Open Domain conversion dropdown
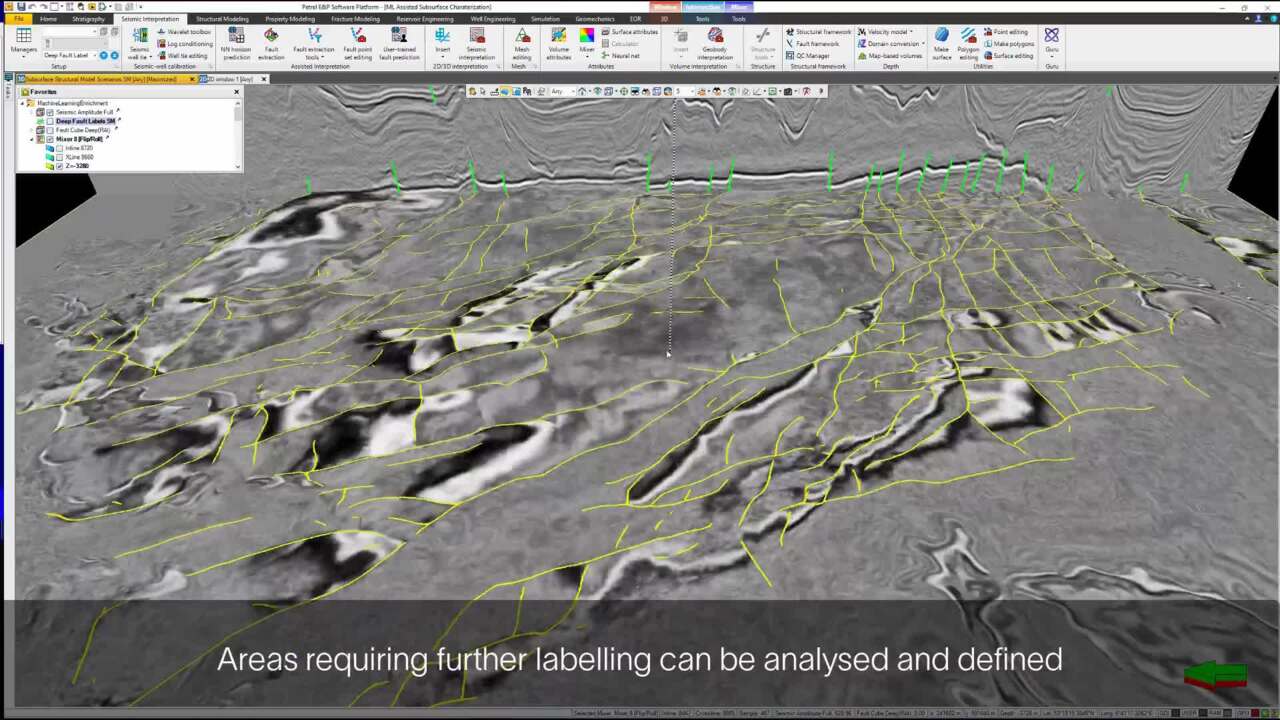 tap(891, 44)
